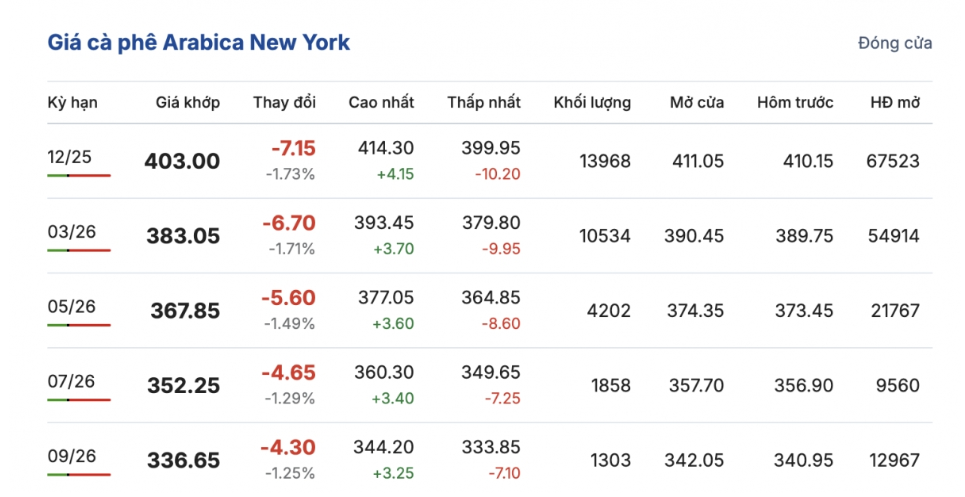965x497 pixels.
Task: Click the price range bar under 05/26
Action: pyautogui.click(x=79, y=325)
